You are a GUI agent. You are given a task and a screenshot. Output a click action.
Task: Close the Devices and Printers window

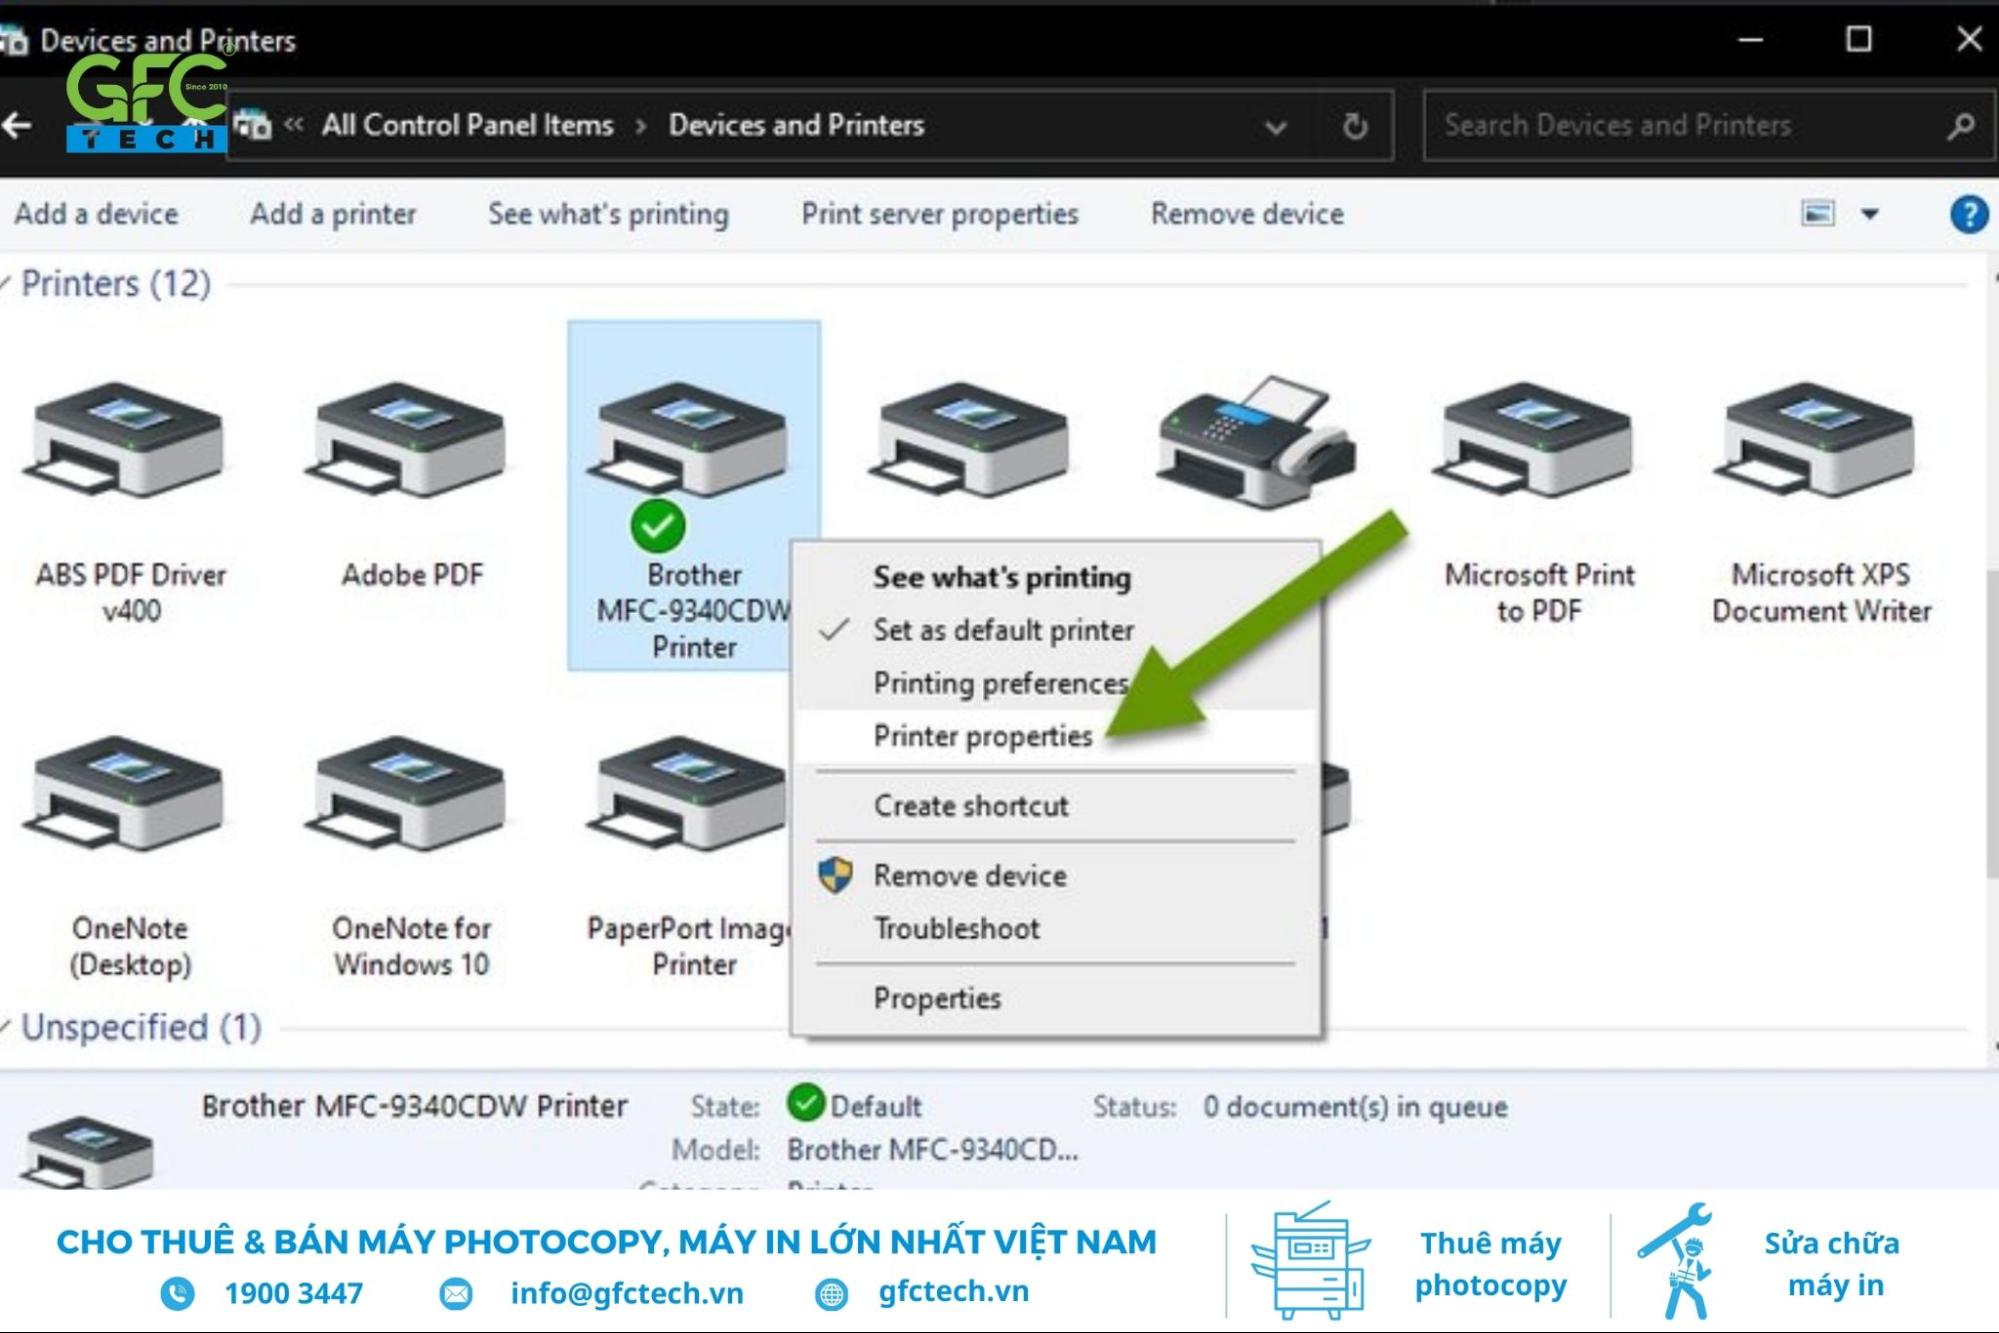pyautogui.click(x=1968, y=40)
